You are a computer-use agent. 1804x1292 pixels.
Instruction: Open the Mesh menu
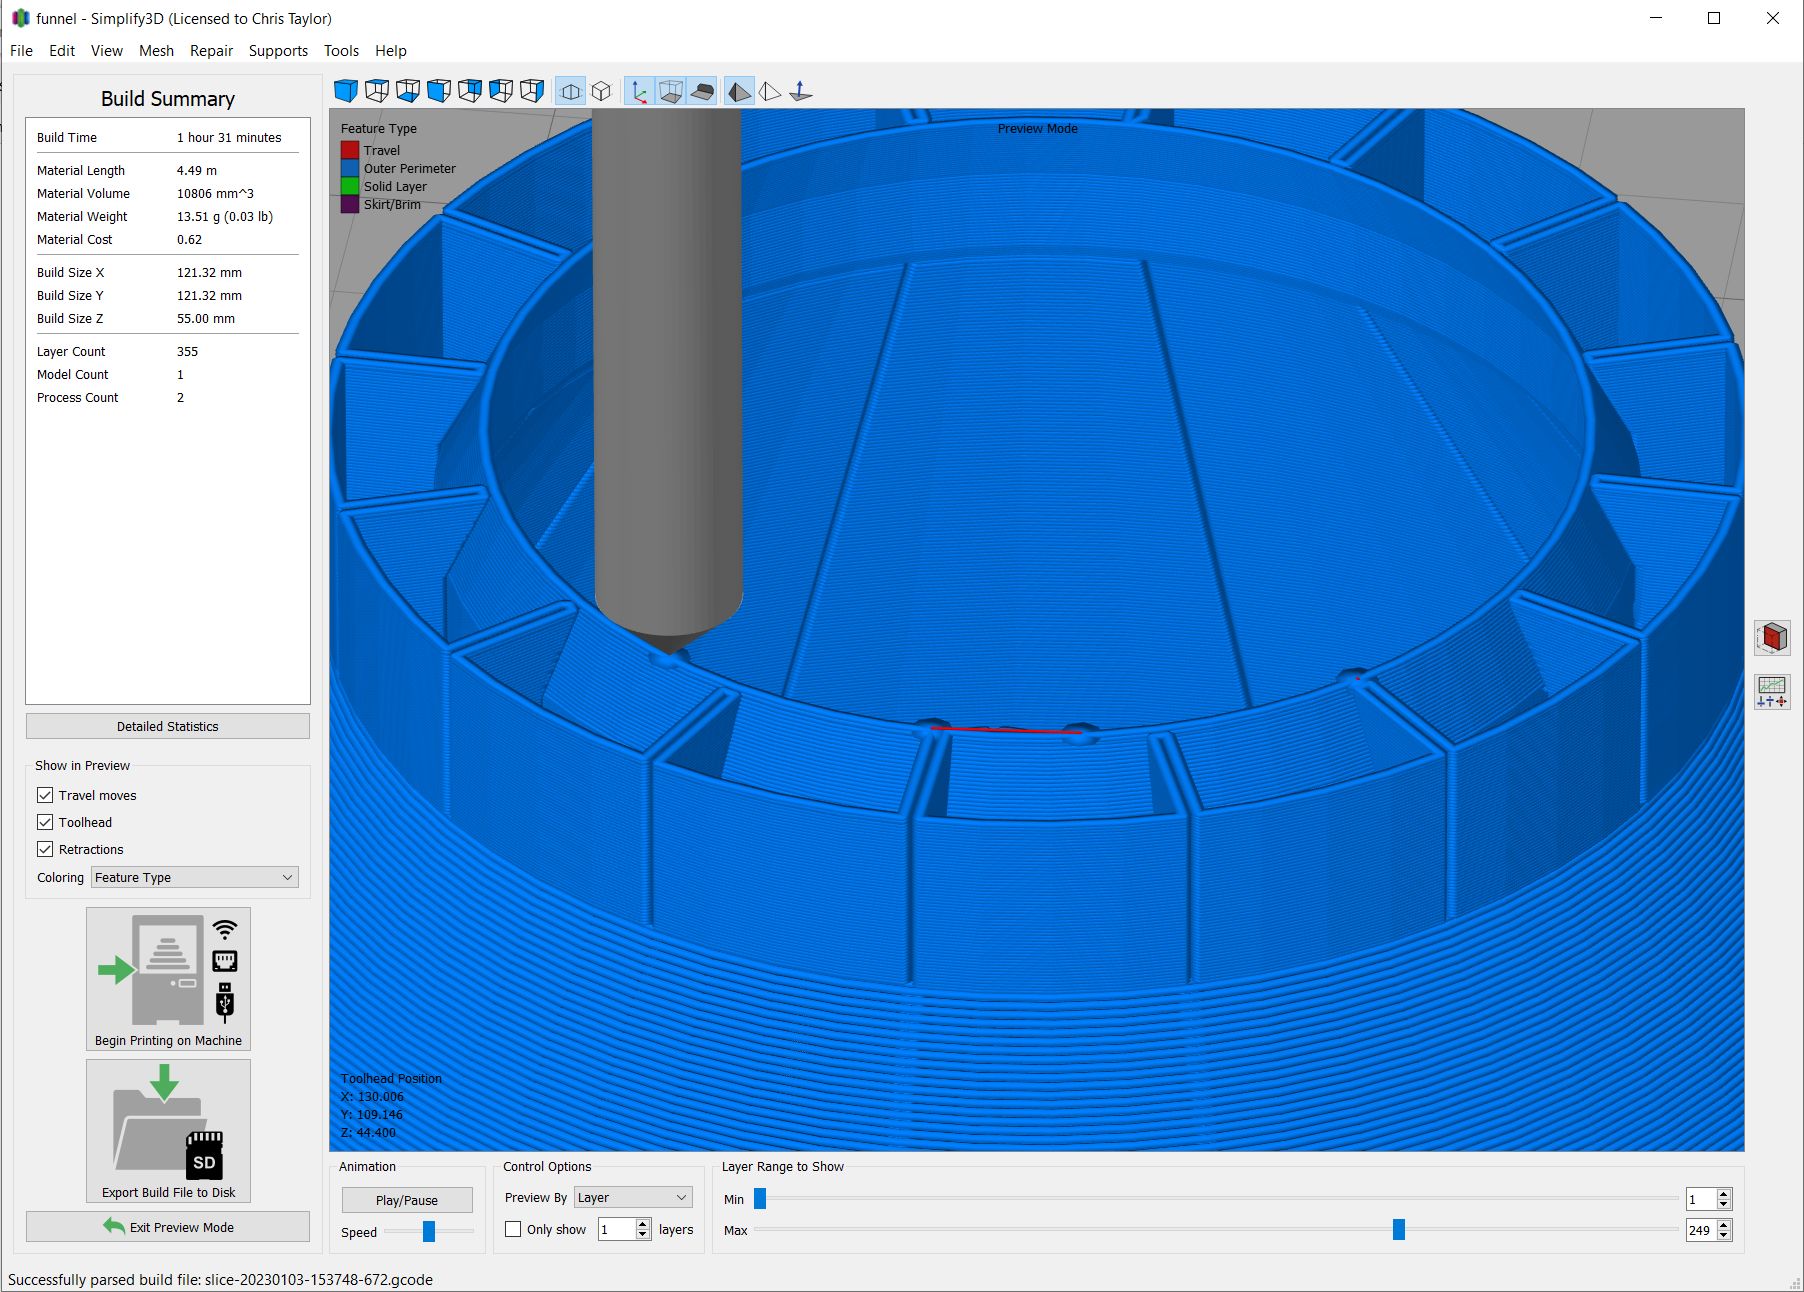click(156, 51)
